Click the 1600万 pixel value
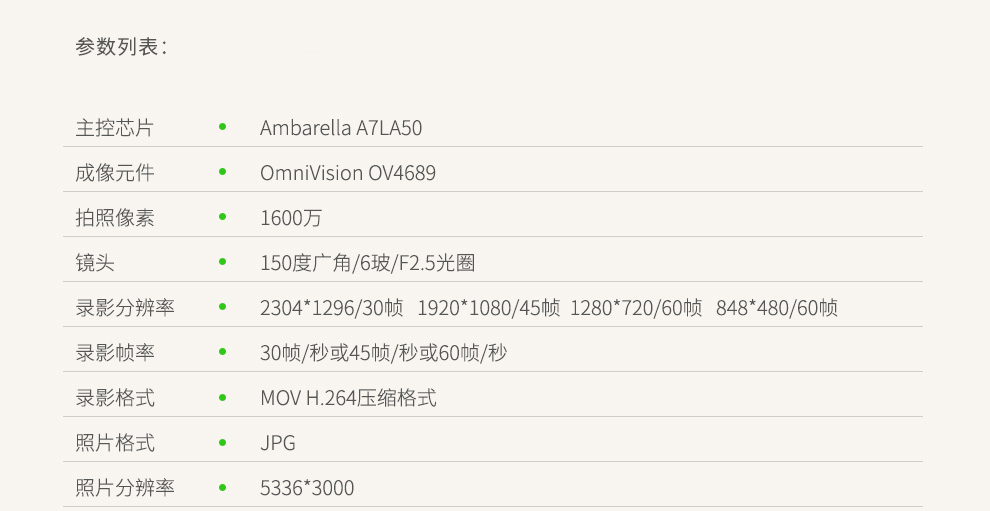 click(x=291, y=218)
